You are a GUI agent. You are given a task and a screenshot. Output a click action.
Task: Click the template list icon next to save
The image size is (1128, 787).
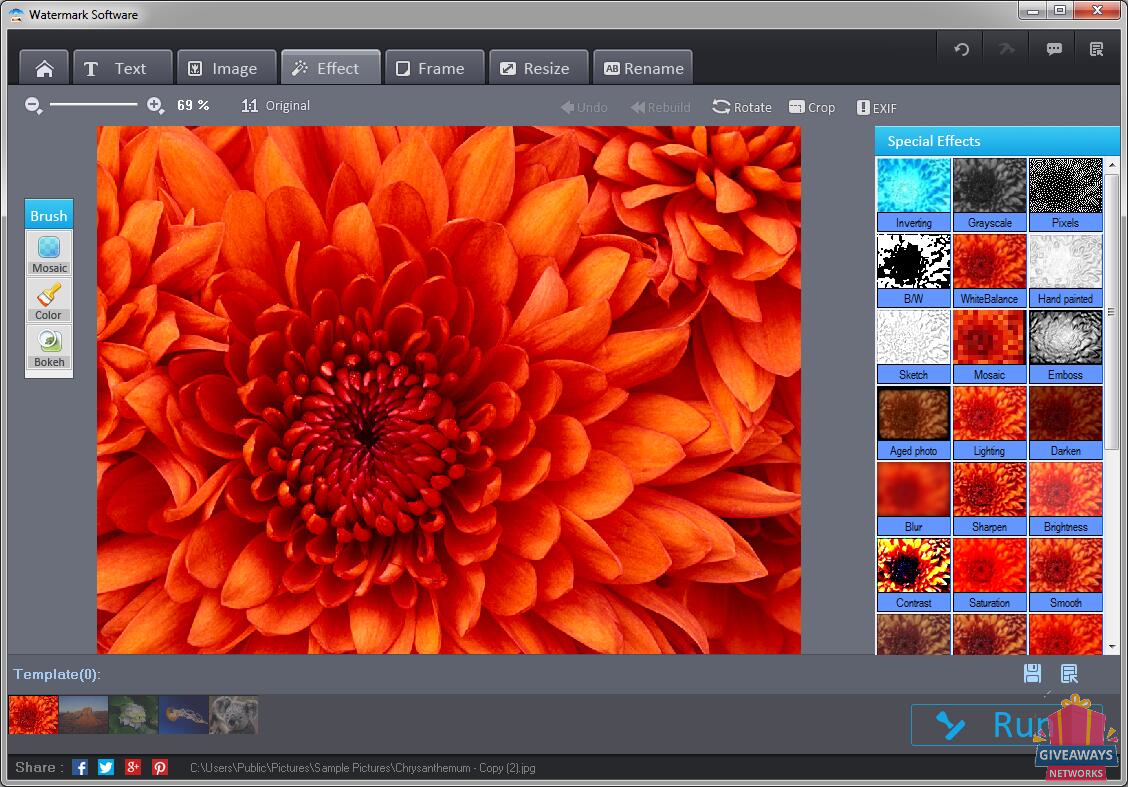[x=1070, y=673]
